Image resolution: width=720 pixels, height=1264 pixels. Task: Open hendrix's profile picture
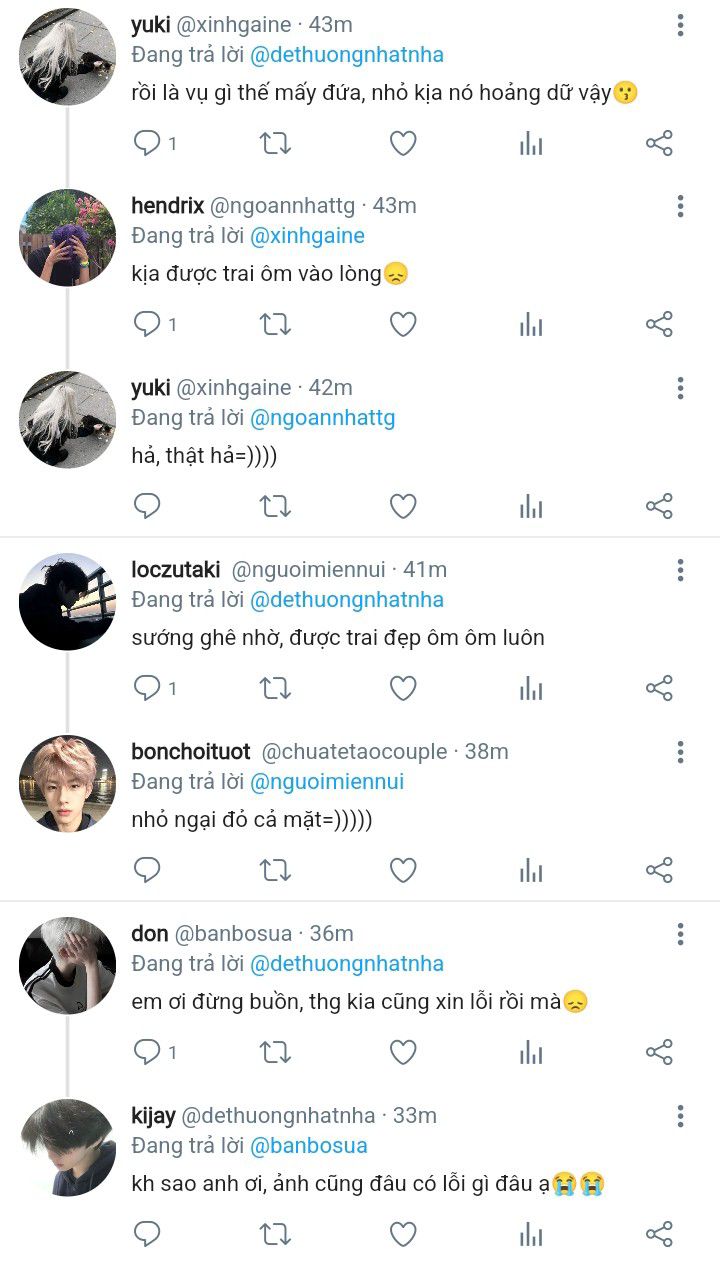point(68,238)
